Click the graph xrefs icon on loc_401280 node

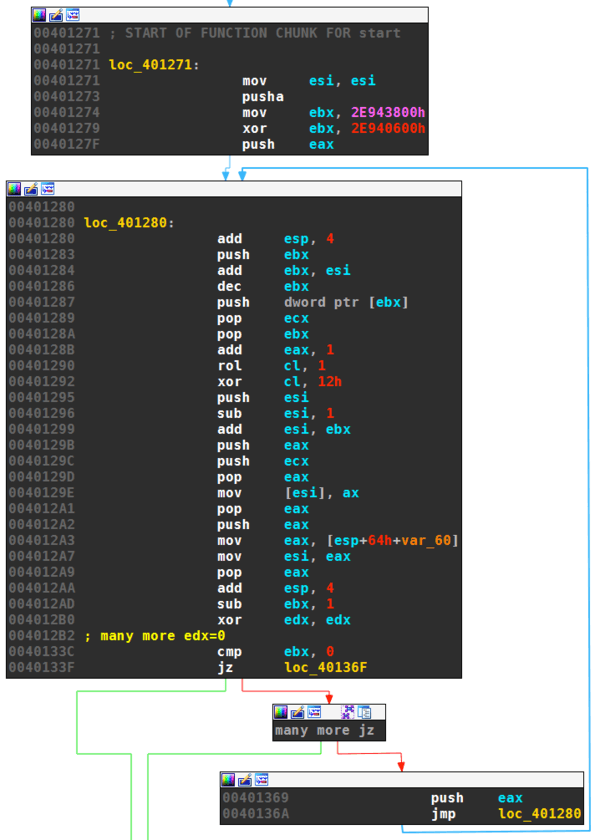48,189
